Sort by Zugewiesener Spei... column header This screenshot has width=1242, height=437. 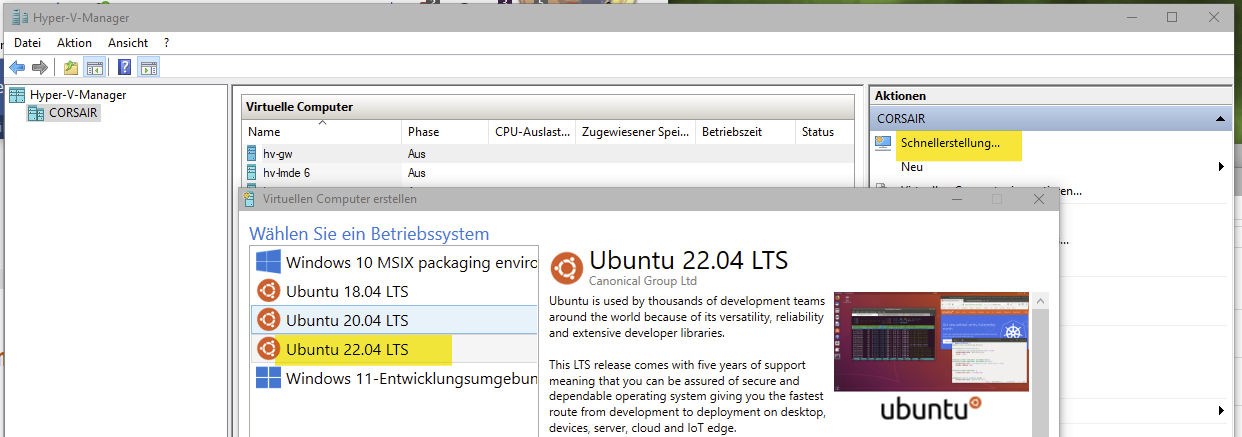pos(635,132)
